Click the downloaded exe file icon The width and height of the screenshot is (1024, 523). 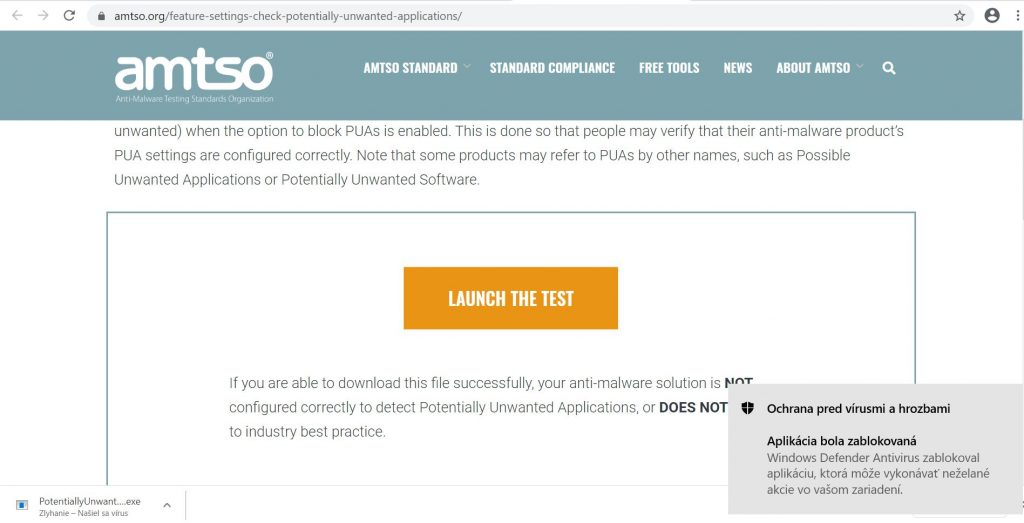(x=22, y=505)
